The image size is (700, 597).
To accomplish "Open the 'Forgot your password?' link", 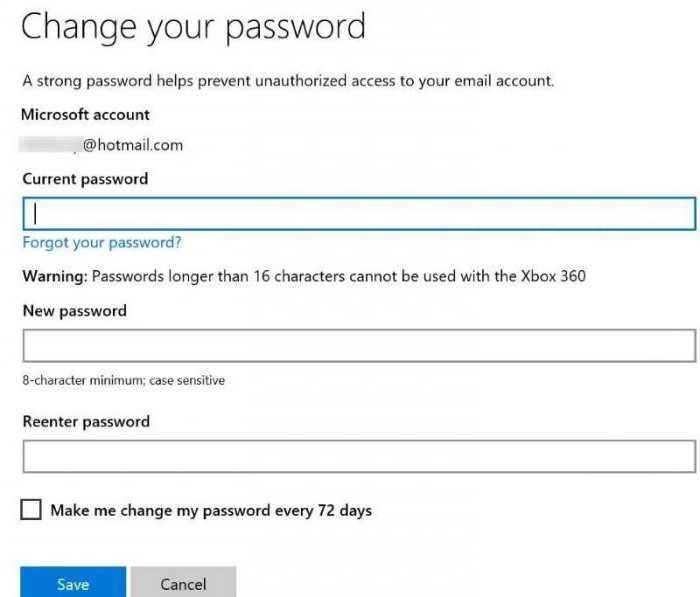I will pyautogui.click(x=102, y=242).
